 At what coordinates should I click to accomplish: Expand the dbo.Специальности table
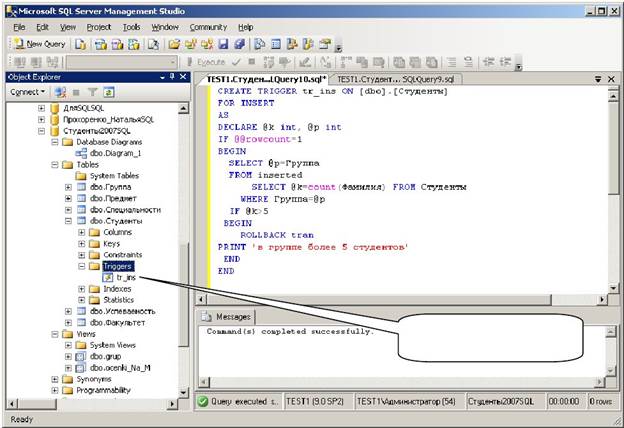(x=68, y=209)
